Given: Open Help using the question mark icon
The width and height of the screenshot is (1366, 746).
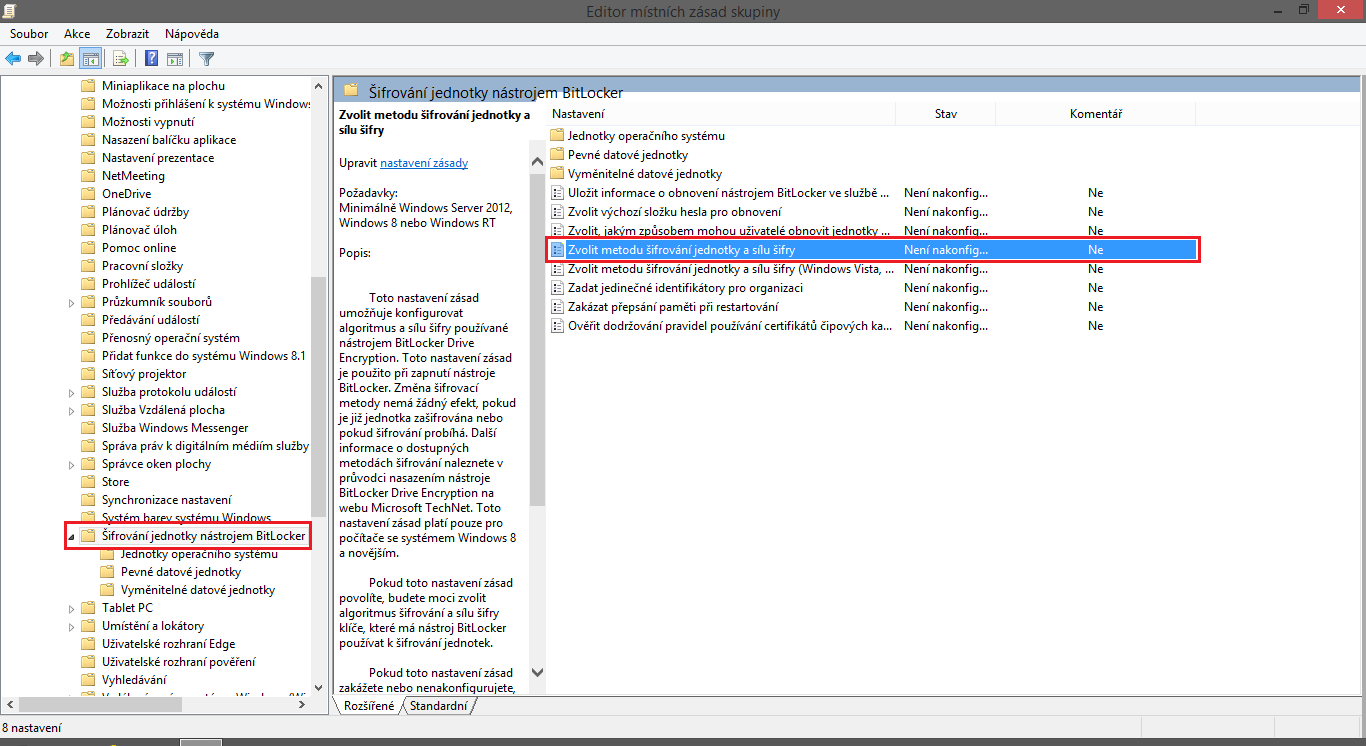Looking at the screenshot, I should (150, 58).
